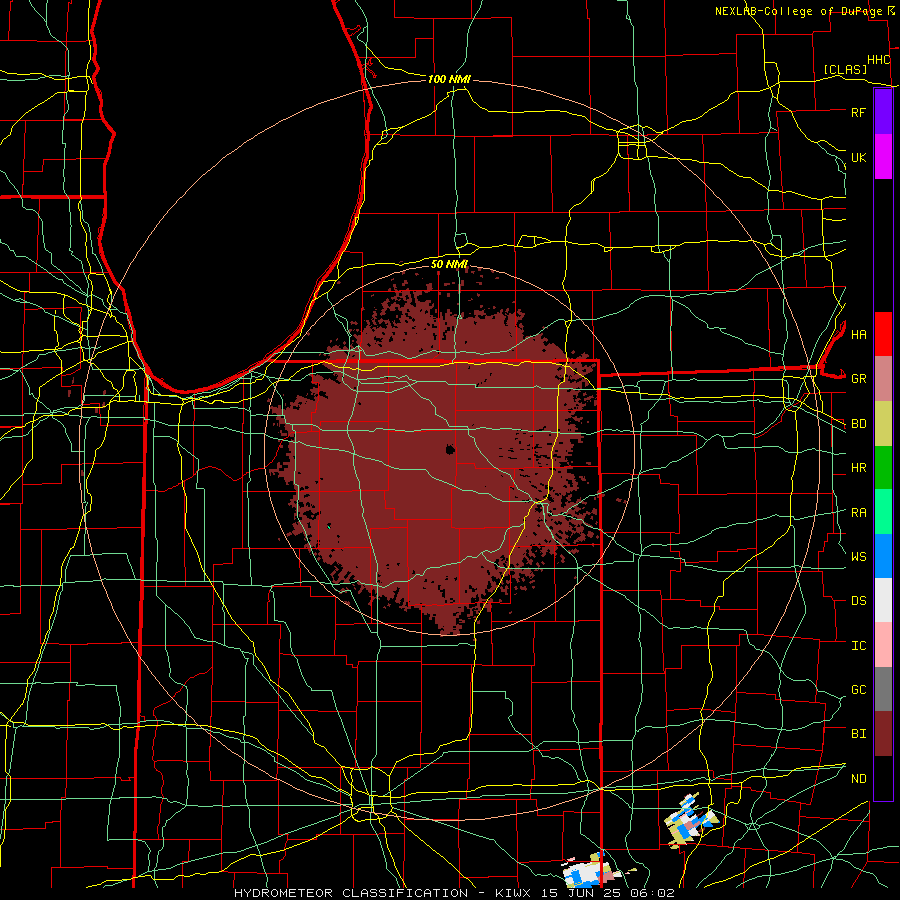Click the '50 NMI' range ring label
The width and height of the screenshot is (900, 900).
449,264
